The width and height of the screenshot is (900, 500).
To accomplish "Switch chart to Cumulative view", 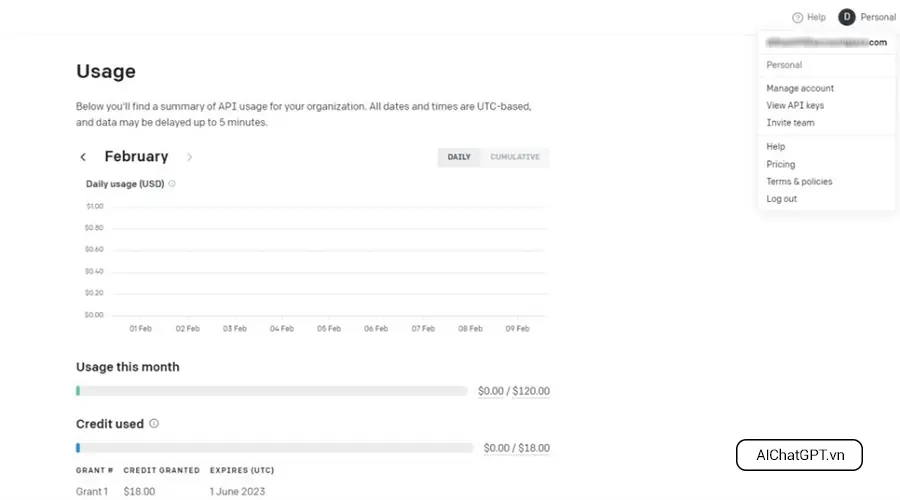I will pyautogui.click(x=515, y=157).
